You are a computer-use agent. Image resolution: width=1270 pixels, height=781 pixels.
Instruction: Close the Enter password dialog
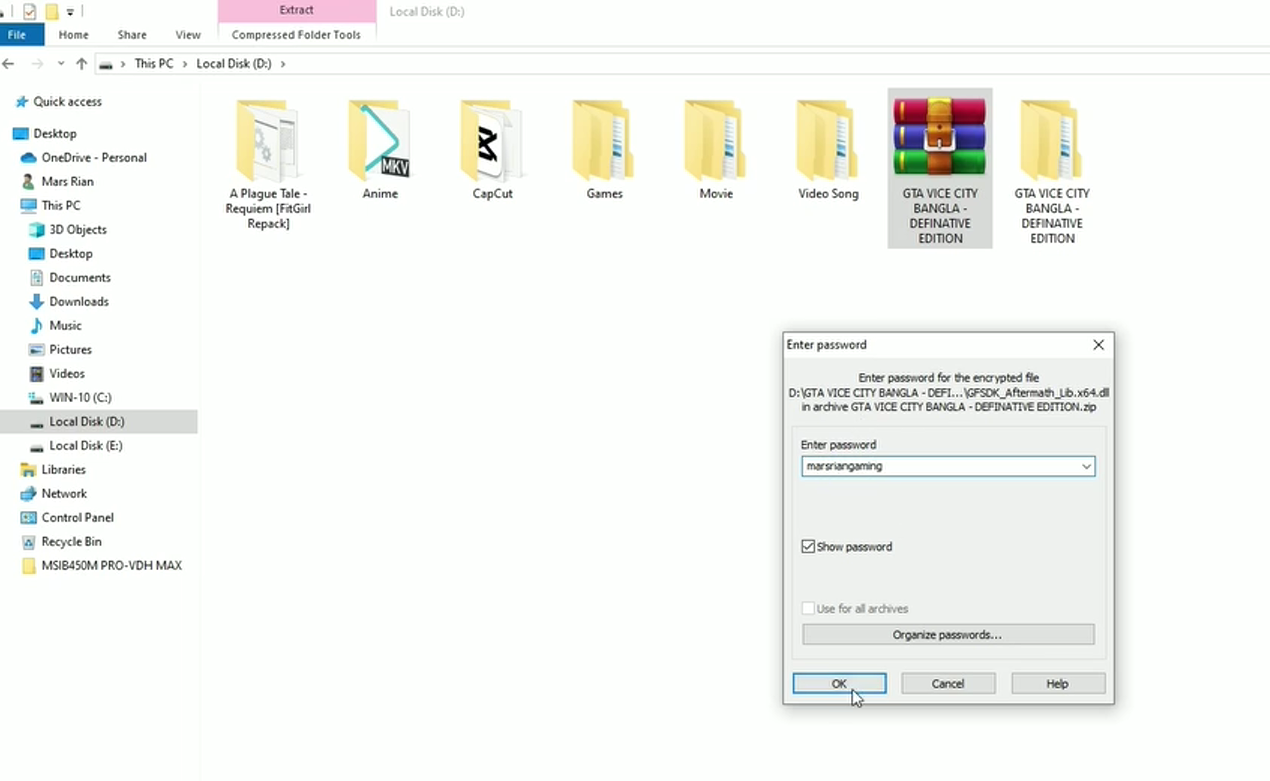point(1098,345)
